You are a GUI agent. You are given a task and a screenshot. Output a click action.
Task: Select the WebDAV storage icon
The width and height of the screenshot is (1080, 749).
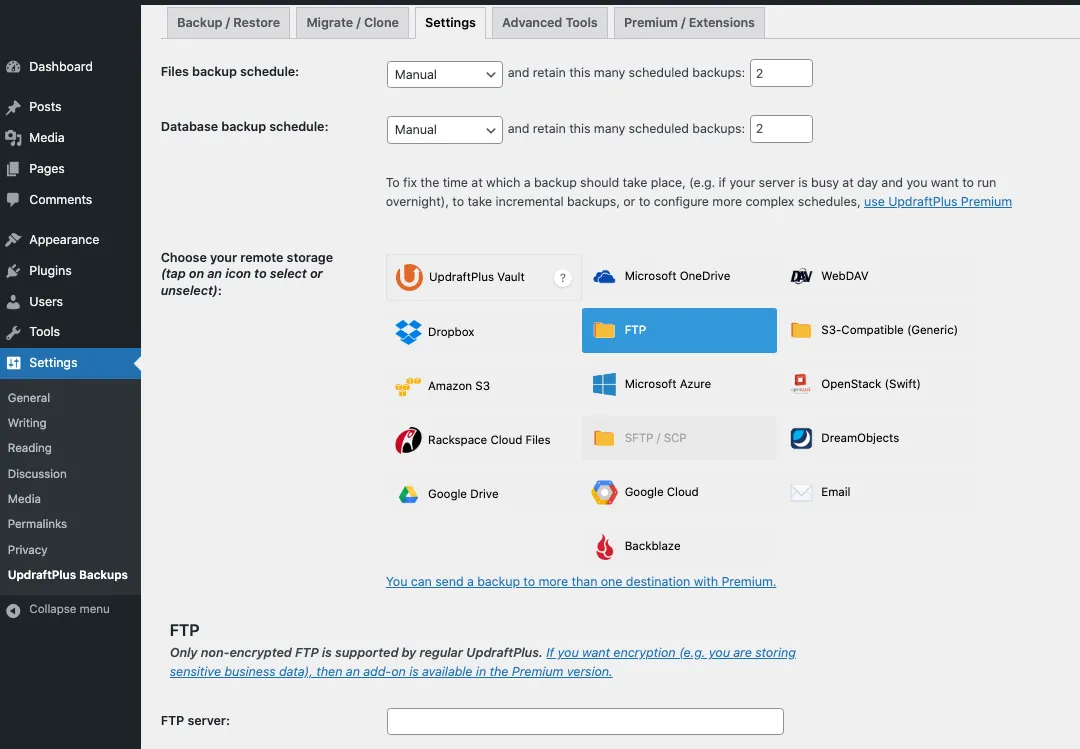click(801, 276)
